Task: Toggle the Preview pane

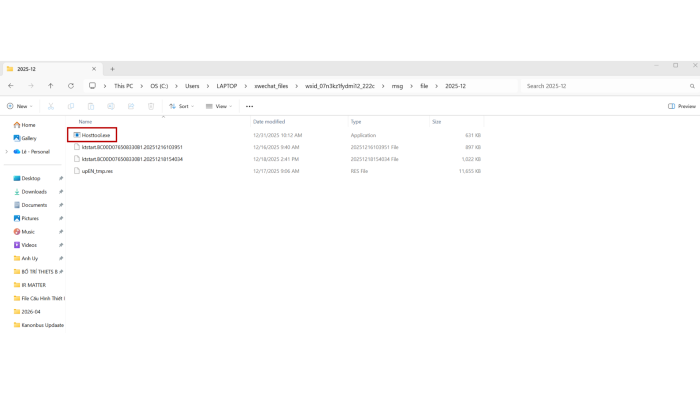Action: (682, 106)
